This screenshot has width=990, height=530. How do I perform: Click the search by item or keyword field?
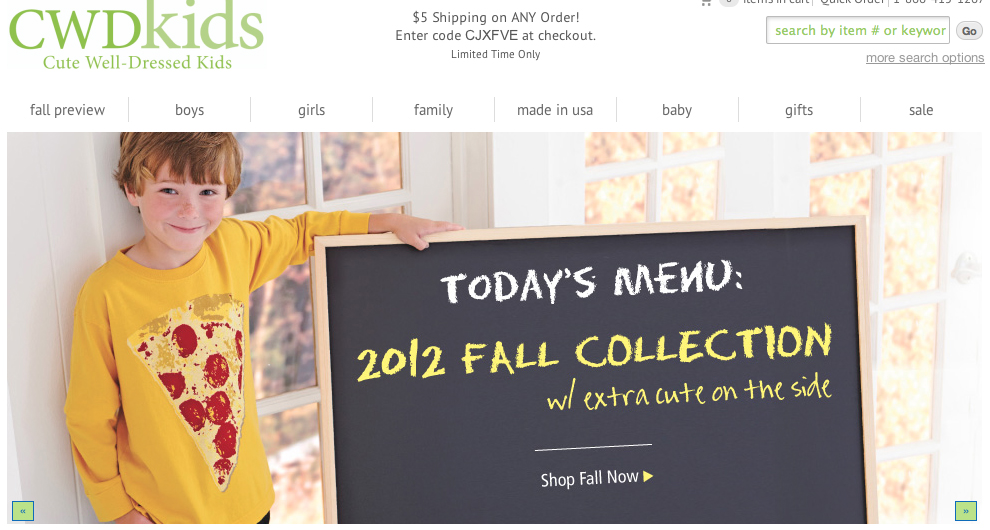858,30
